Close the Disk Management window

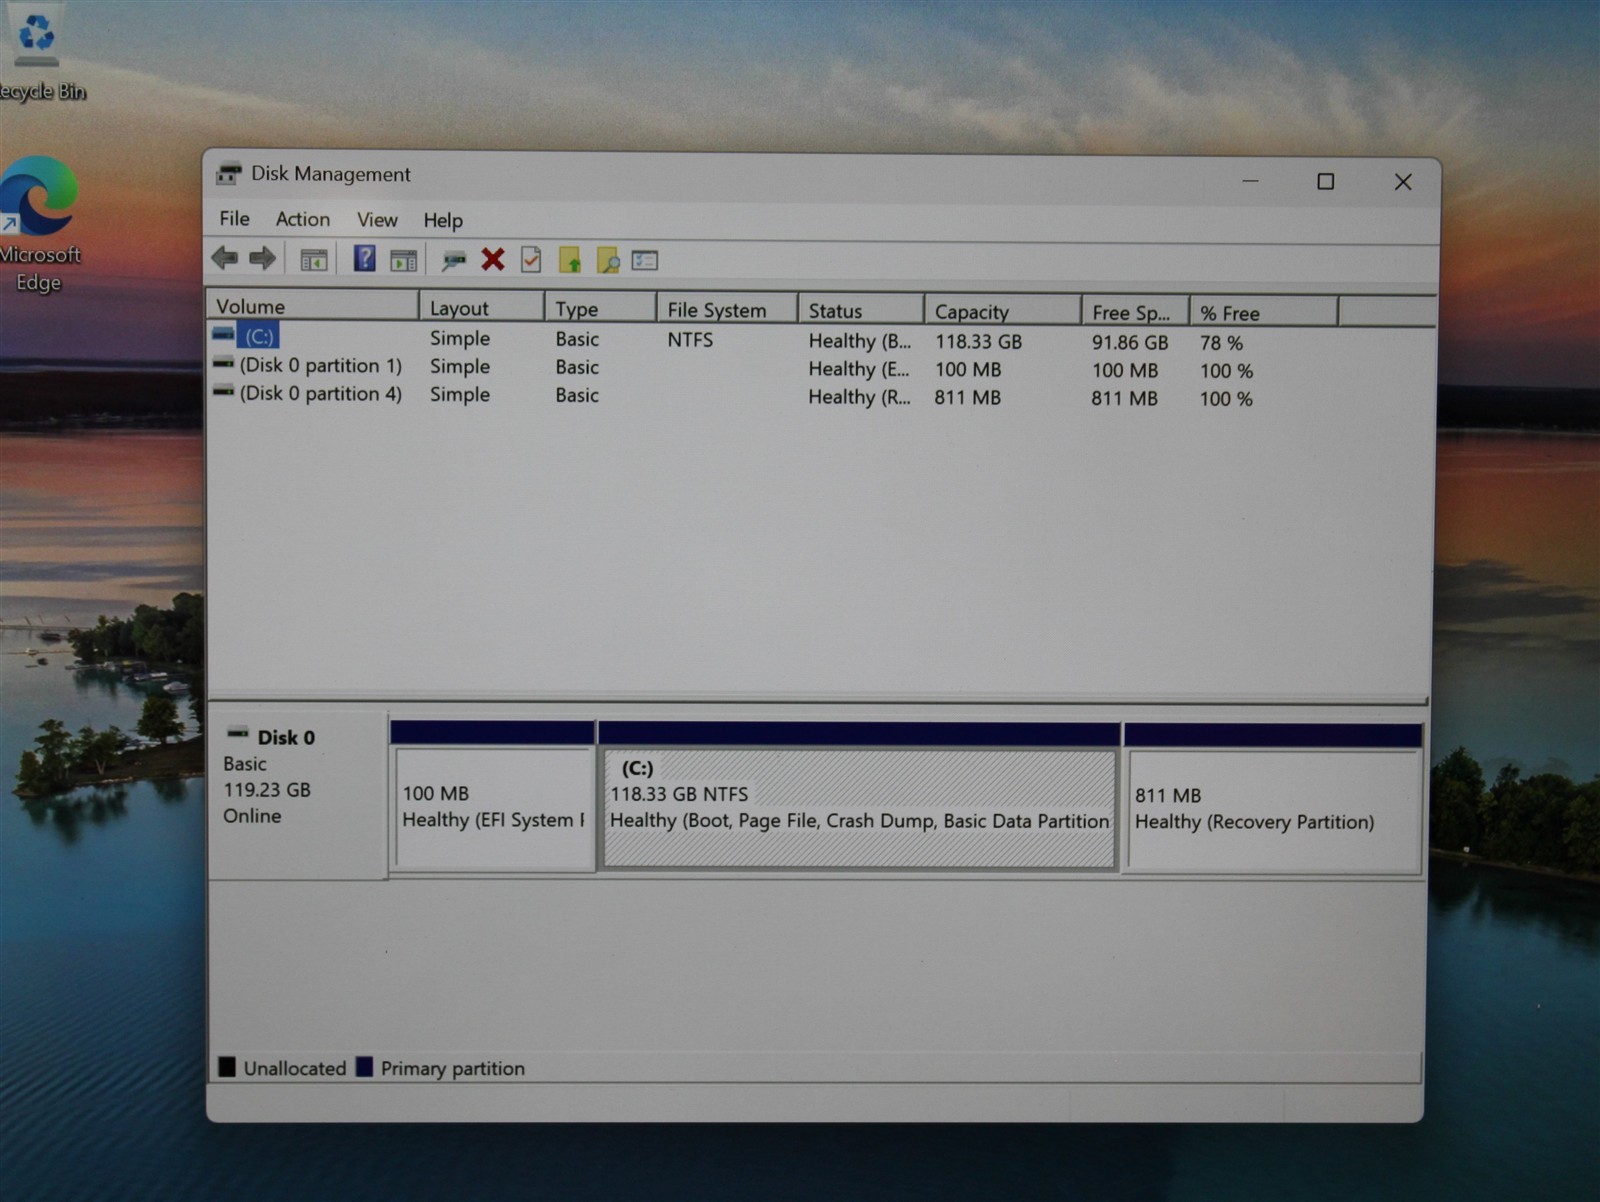[x=1403, y=182]
